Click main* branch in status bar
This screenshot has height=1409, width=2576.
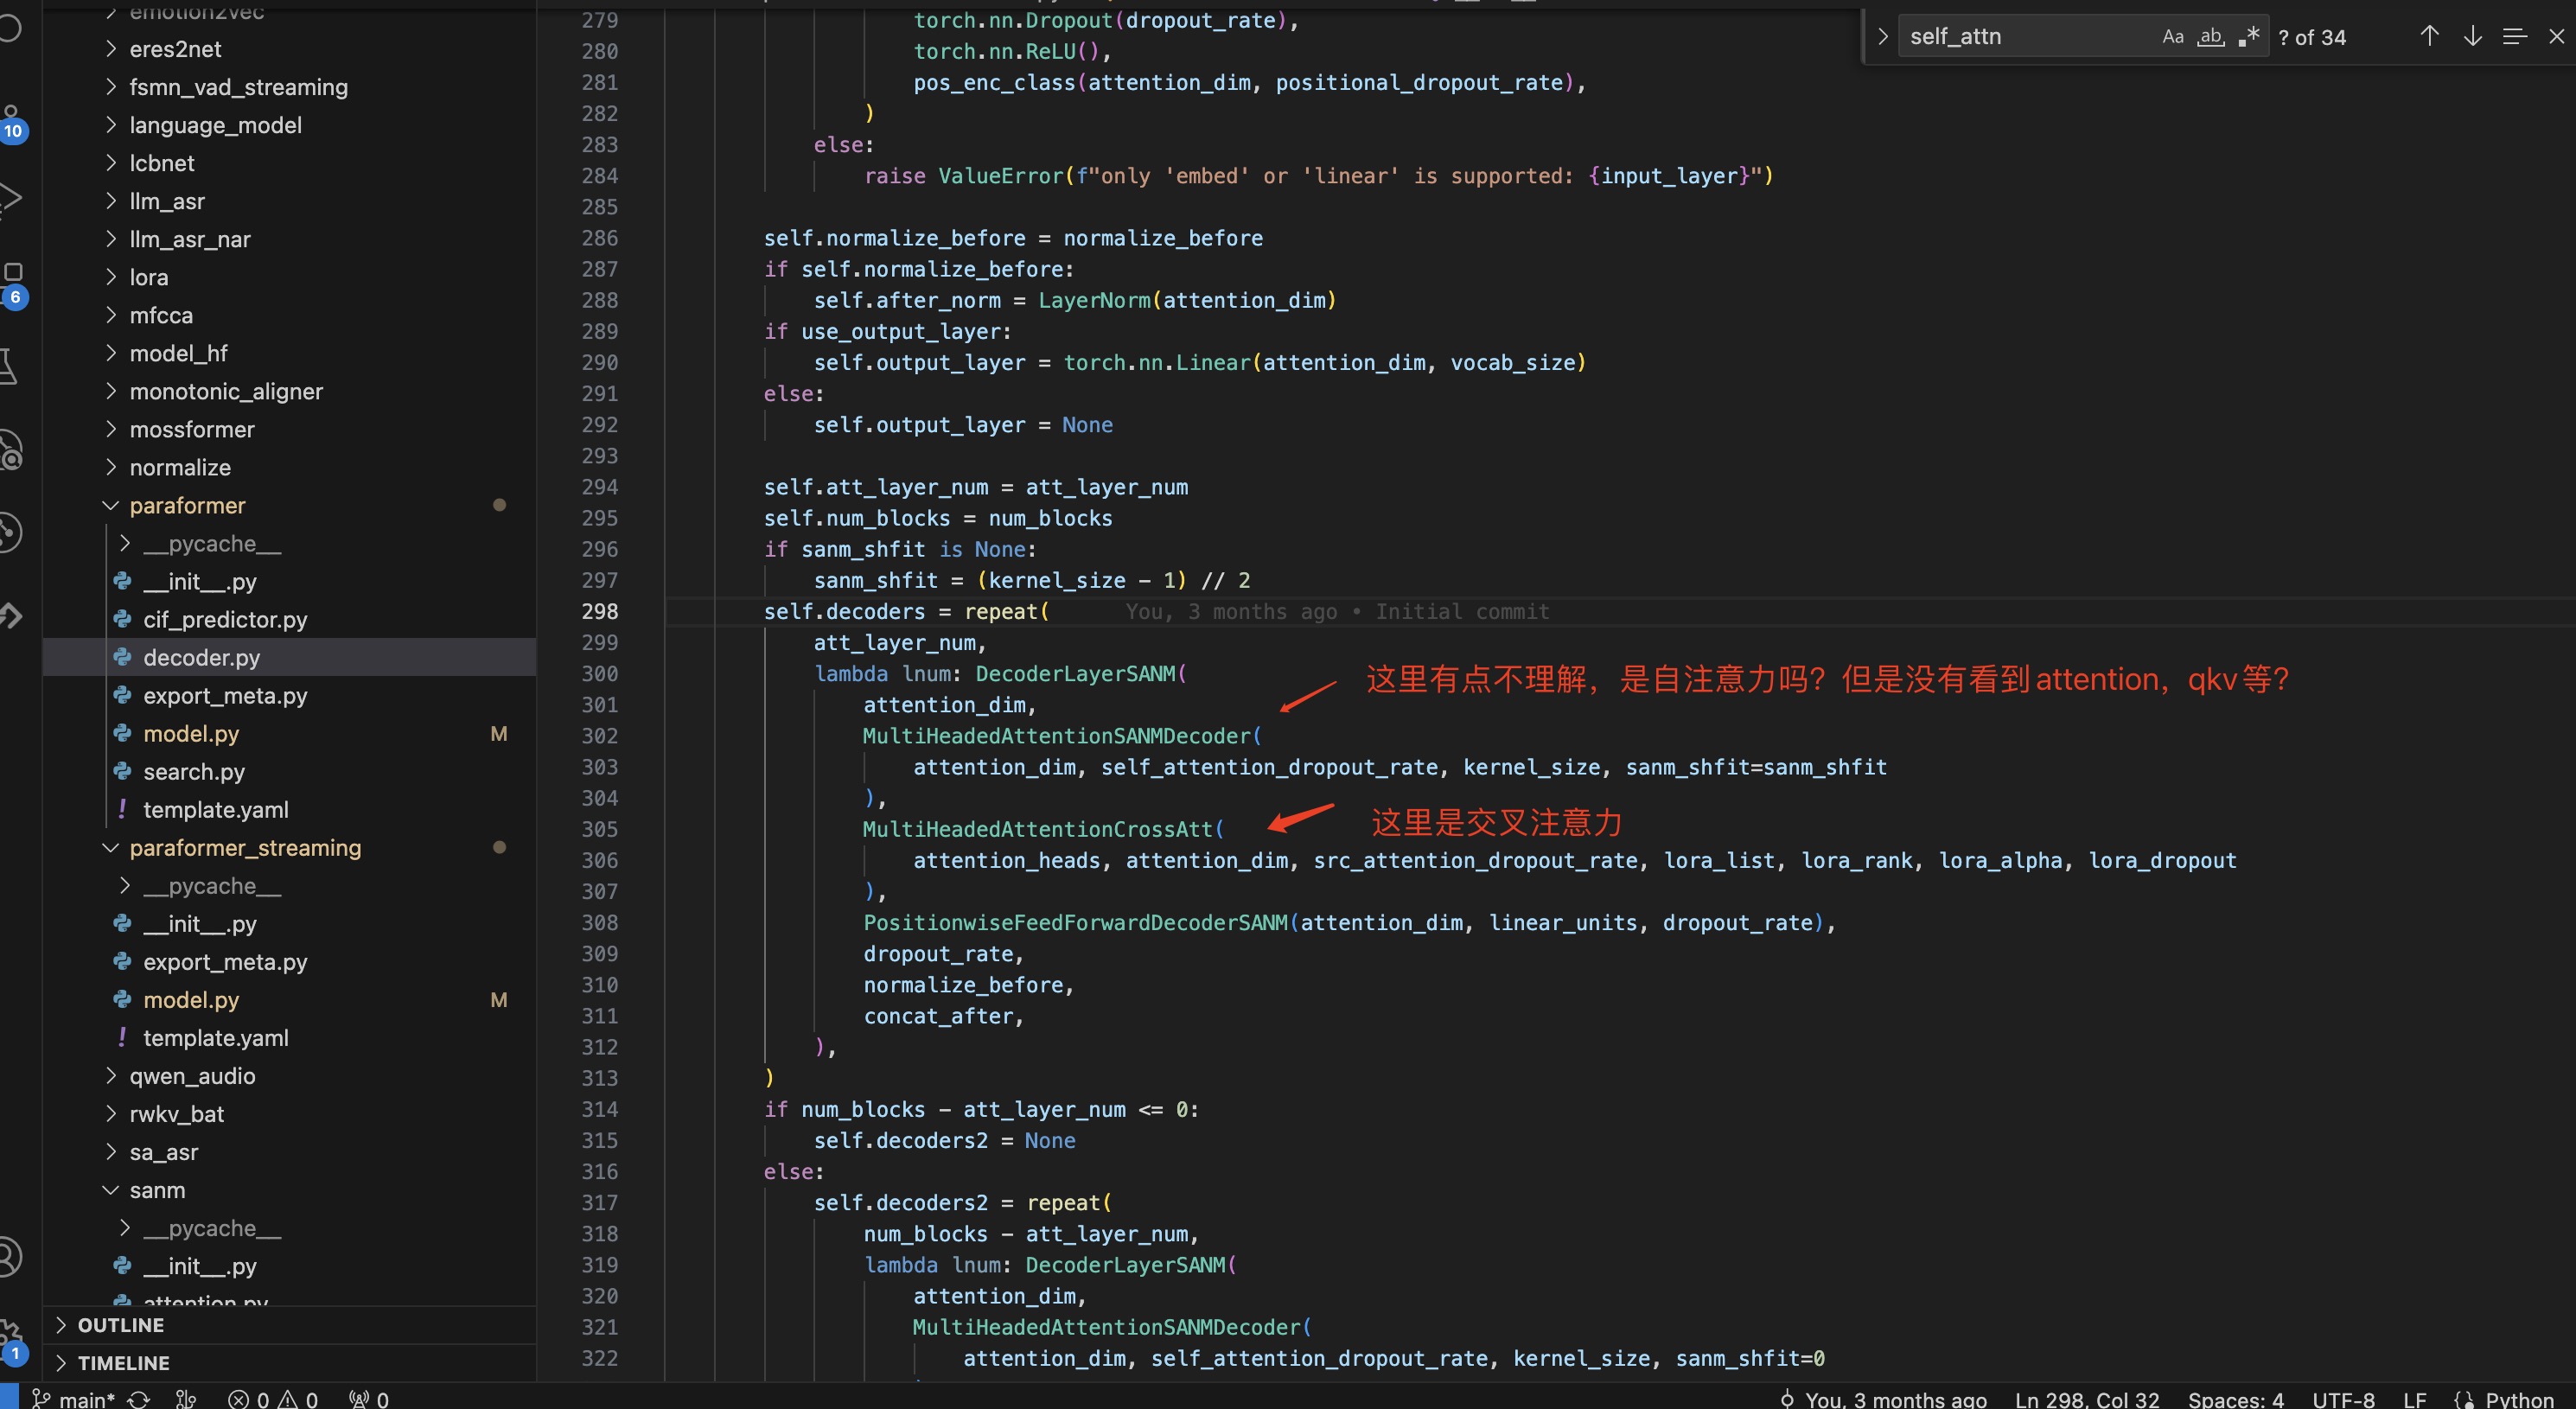pyautogui.click(x=74, y=1398)
